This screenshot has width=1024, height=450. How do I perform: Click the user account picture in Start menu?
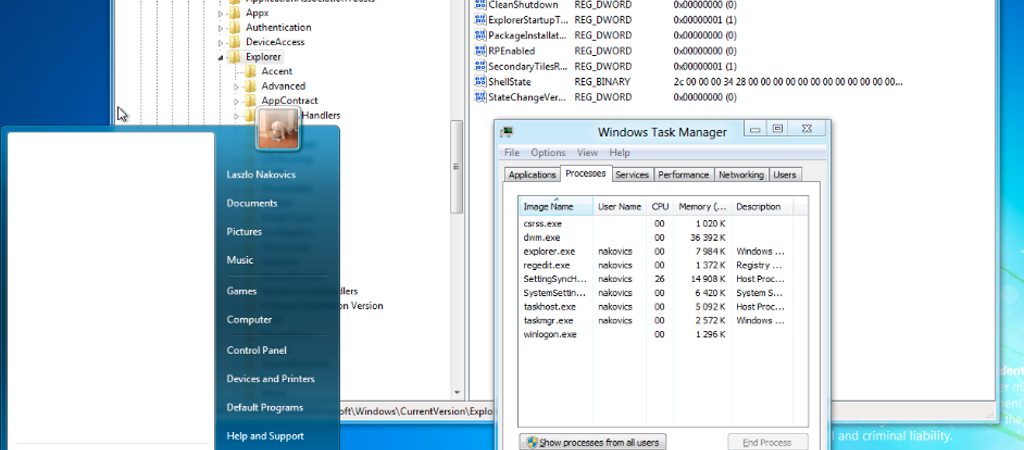point(278,128)
